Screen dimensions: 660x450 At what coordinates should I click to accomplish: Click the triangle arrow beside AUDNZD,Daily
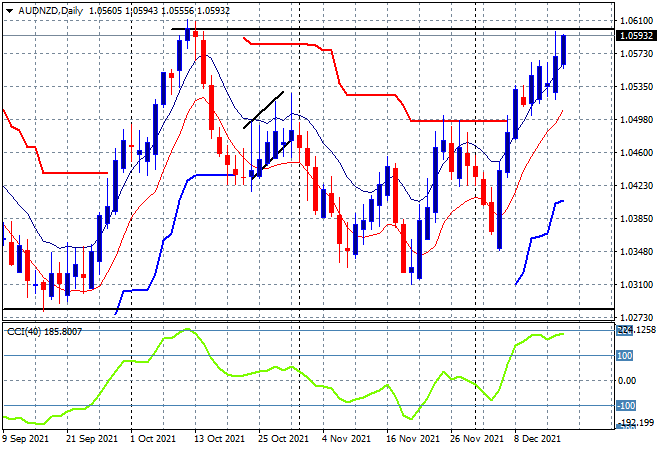point(9,11)
